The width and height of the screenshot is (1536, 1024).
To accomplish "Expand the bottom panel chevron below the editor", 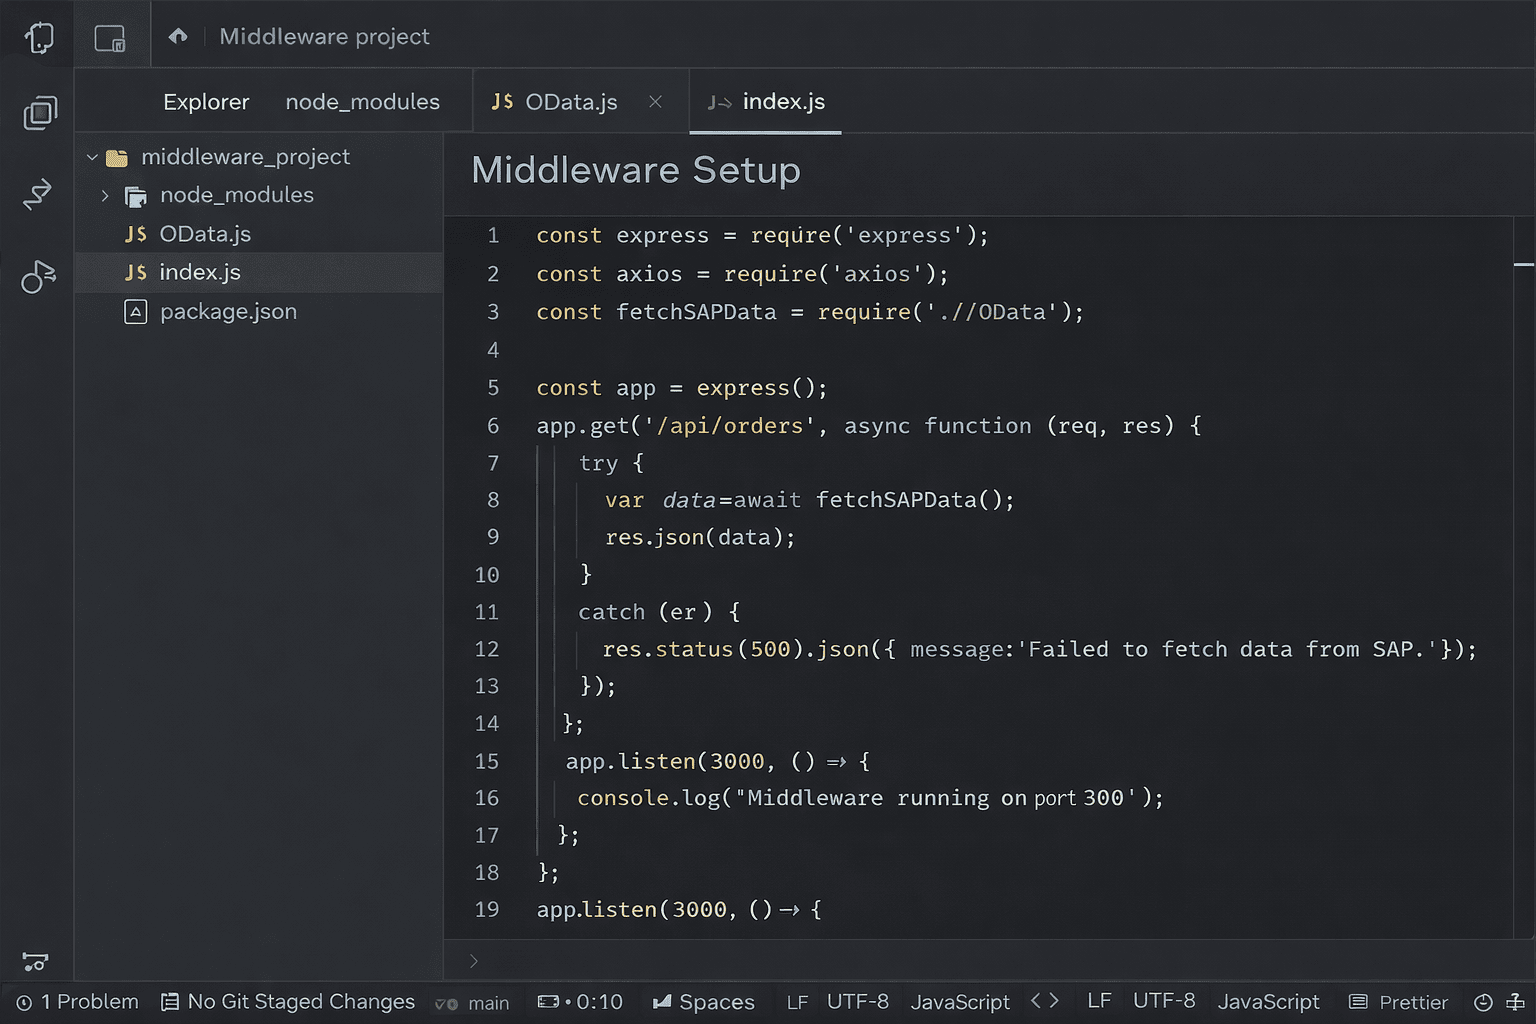I will click(x=474, y=961).
